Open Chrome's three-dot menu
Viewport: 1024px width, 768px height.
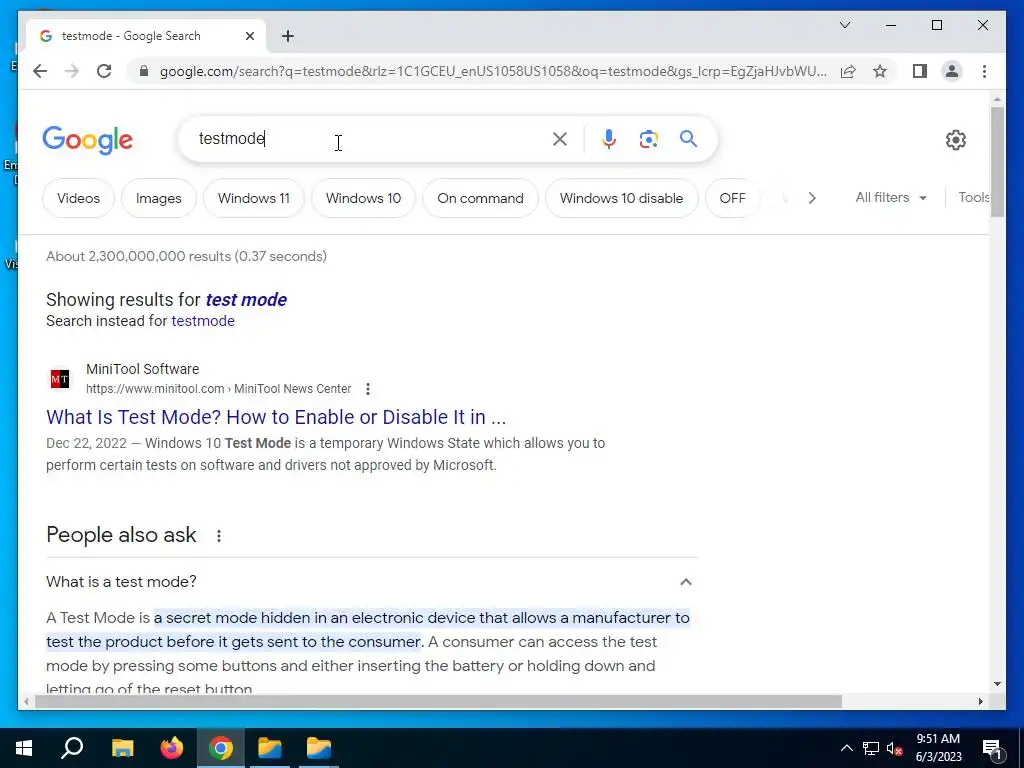984,71
